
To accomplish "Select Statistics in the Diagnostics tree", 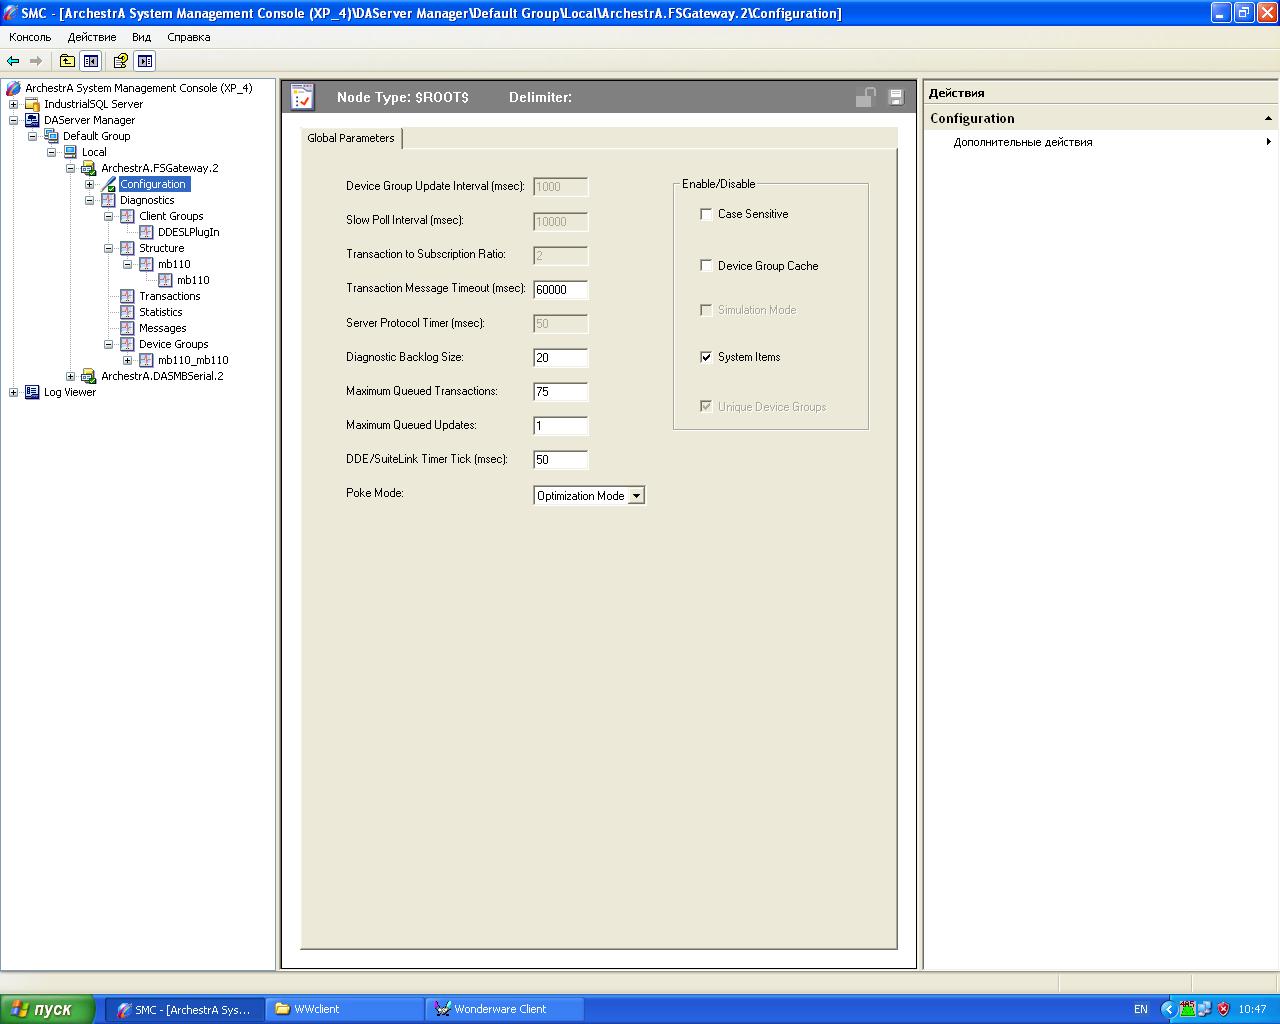I will coord(160,312).
